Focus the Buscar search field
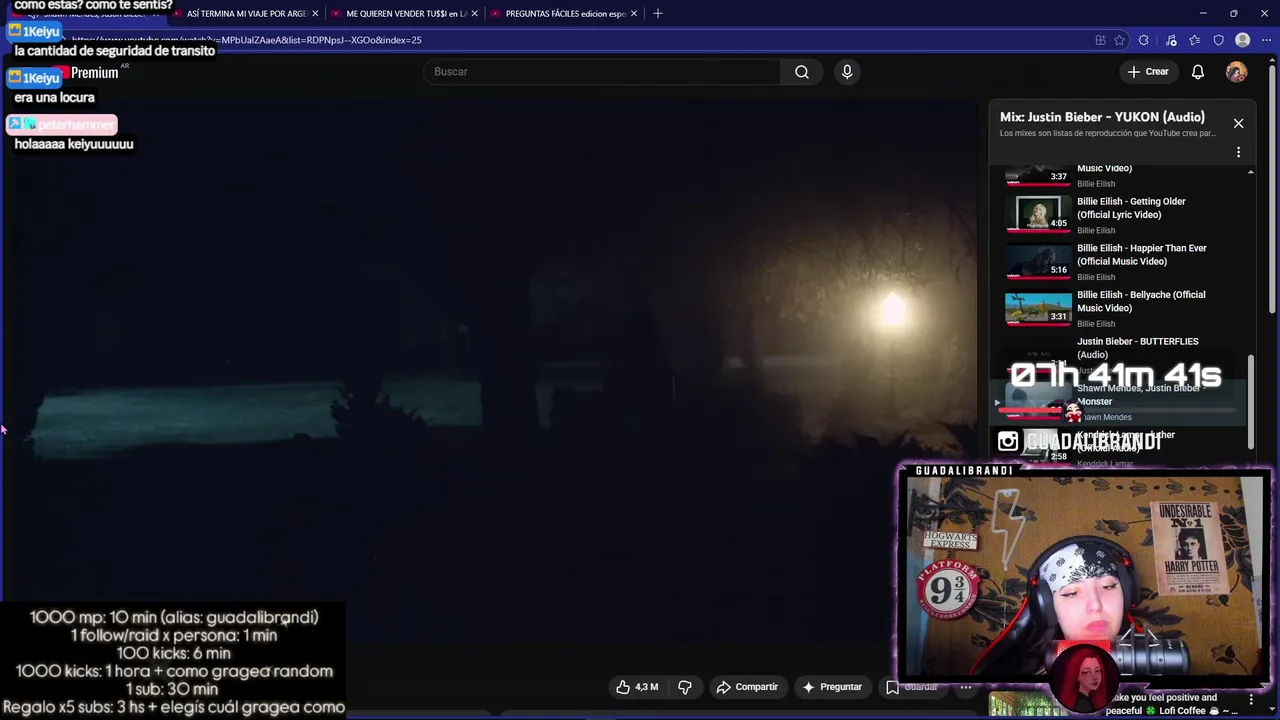 pyautogui.click(x=603, y=72)
